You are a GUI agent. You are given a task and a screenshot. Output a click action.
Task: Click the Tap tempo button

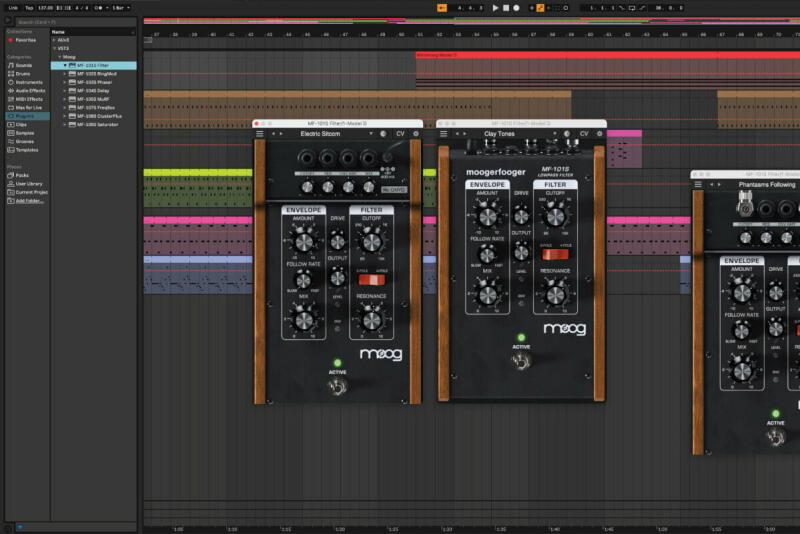[x=29, y=8]
